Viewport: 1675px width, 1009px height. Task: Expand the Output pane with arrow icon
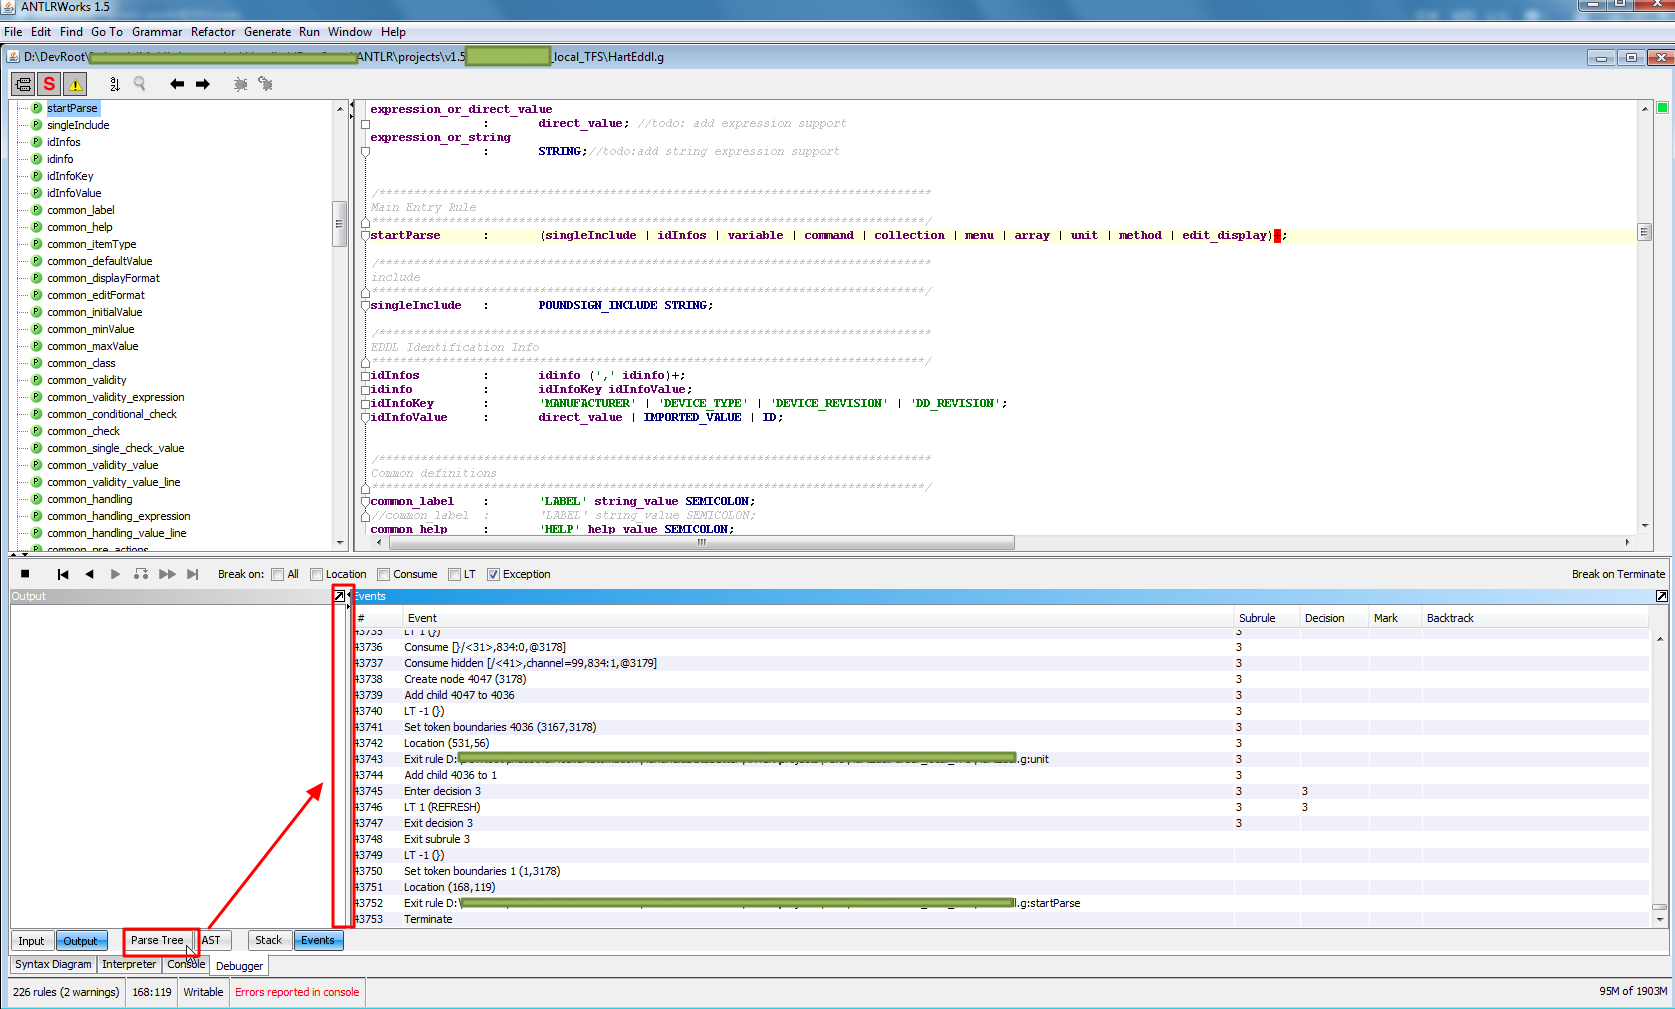pyautogui.click(x=339, y=596)
